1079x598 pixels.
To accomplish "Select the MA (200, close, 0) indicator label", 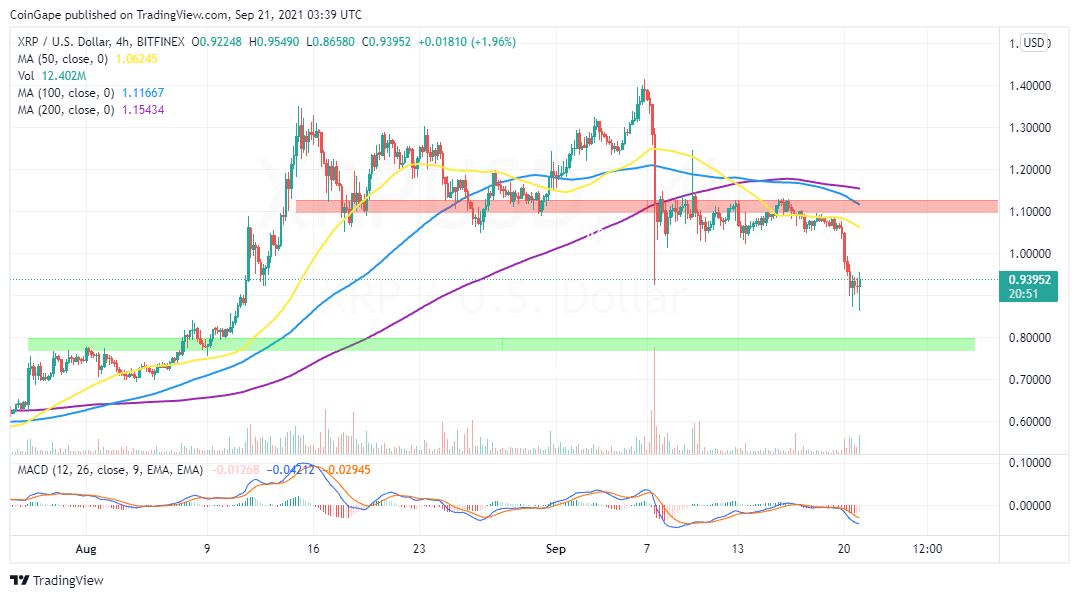I will 66,110.
